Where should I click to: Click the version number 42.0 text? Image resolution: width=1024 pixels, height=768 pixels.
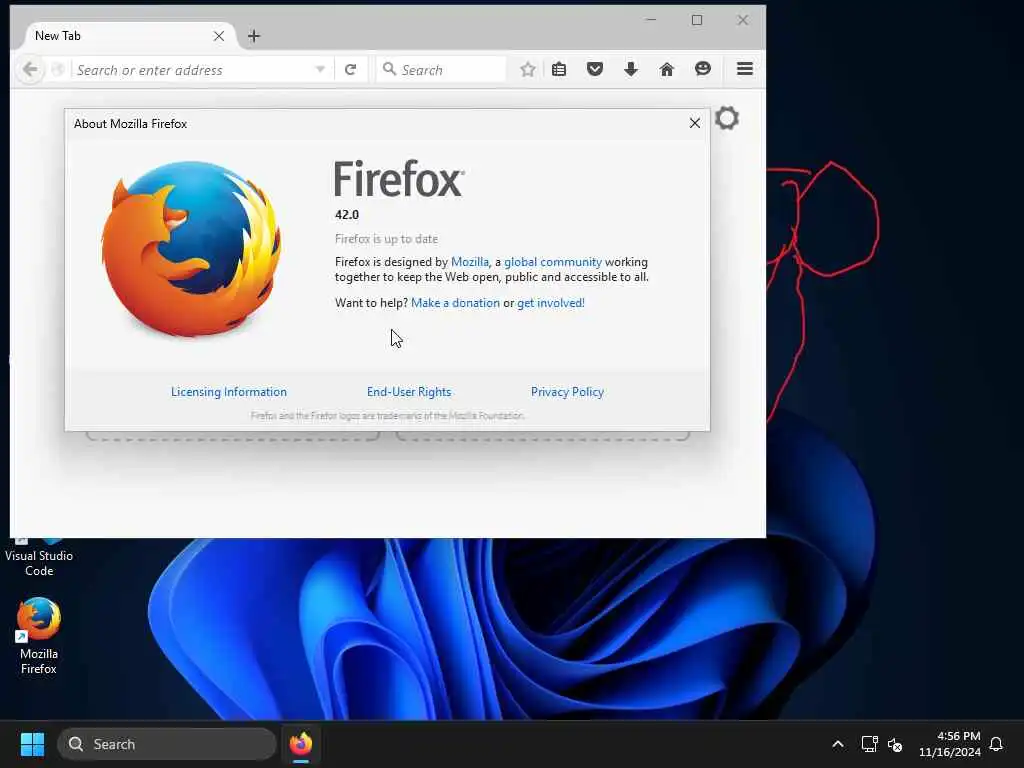[347, 215]
